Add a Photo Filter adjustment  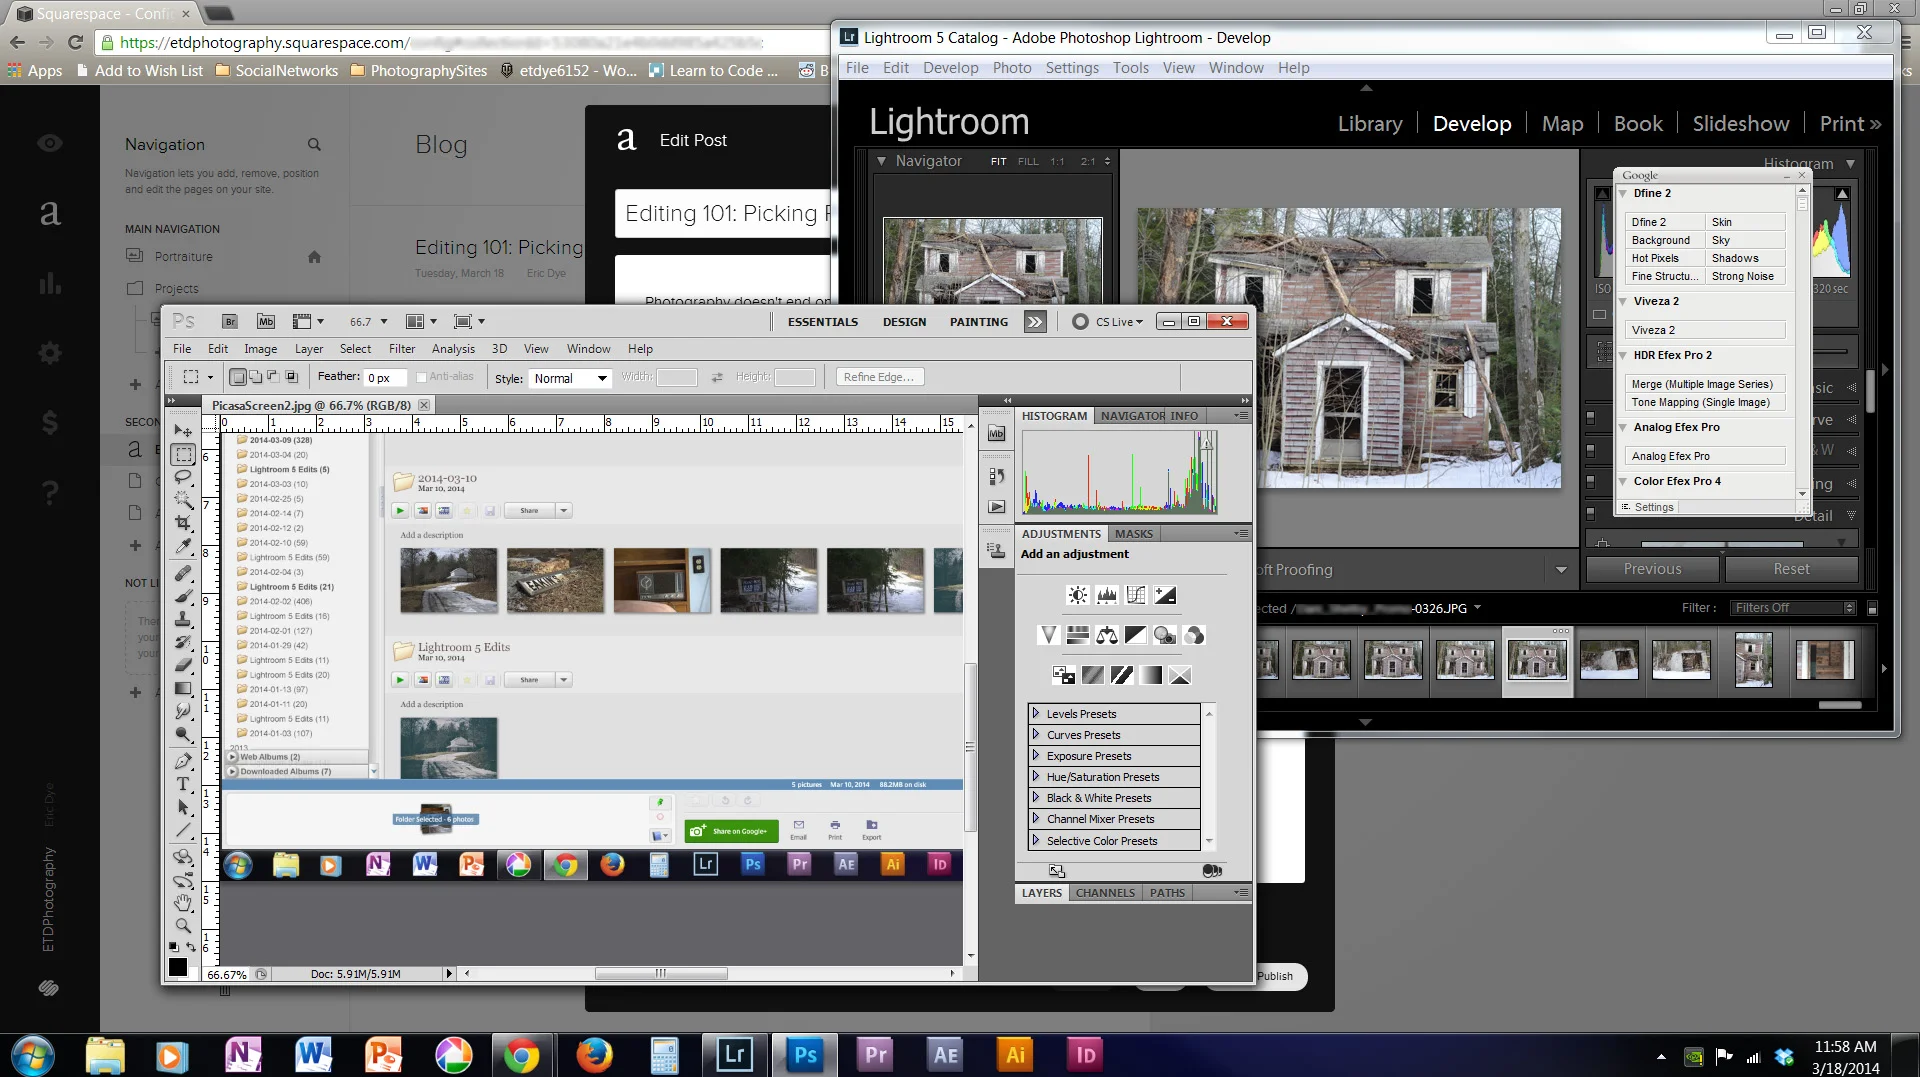click(x=1165, y=635)
